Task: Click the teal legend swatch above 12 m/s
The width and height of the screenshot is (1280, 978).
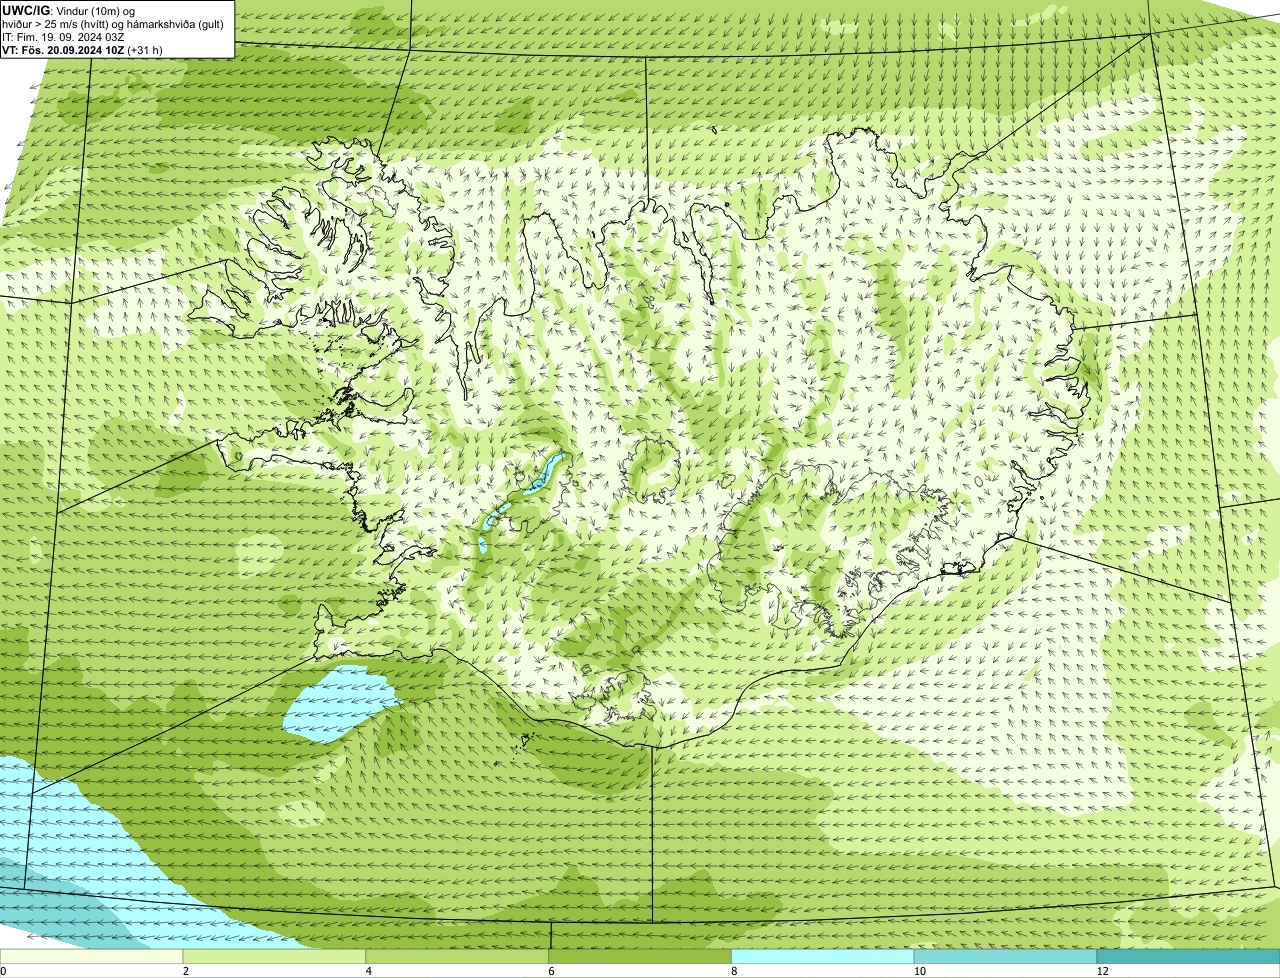Action: (1188, 957)
